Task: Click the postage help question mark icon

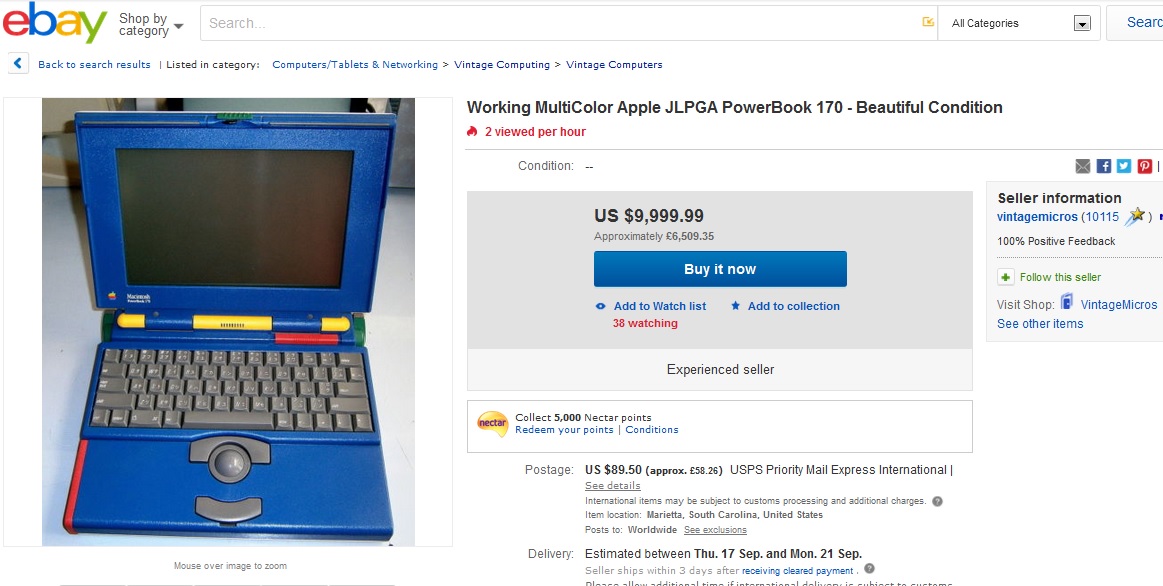Action: [x=937, y=501]
